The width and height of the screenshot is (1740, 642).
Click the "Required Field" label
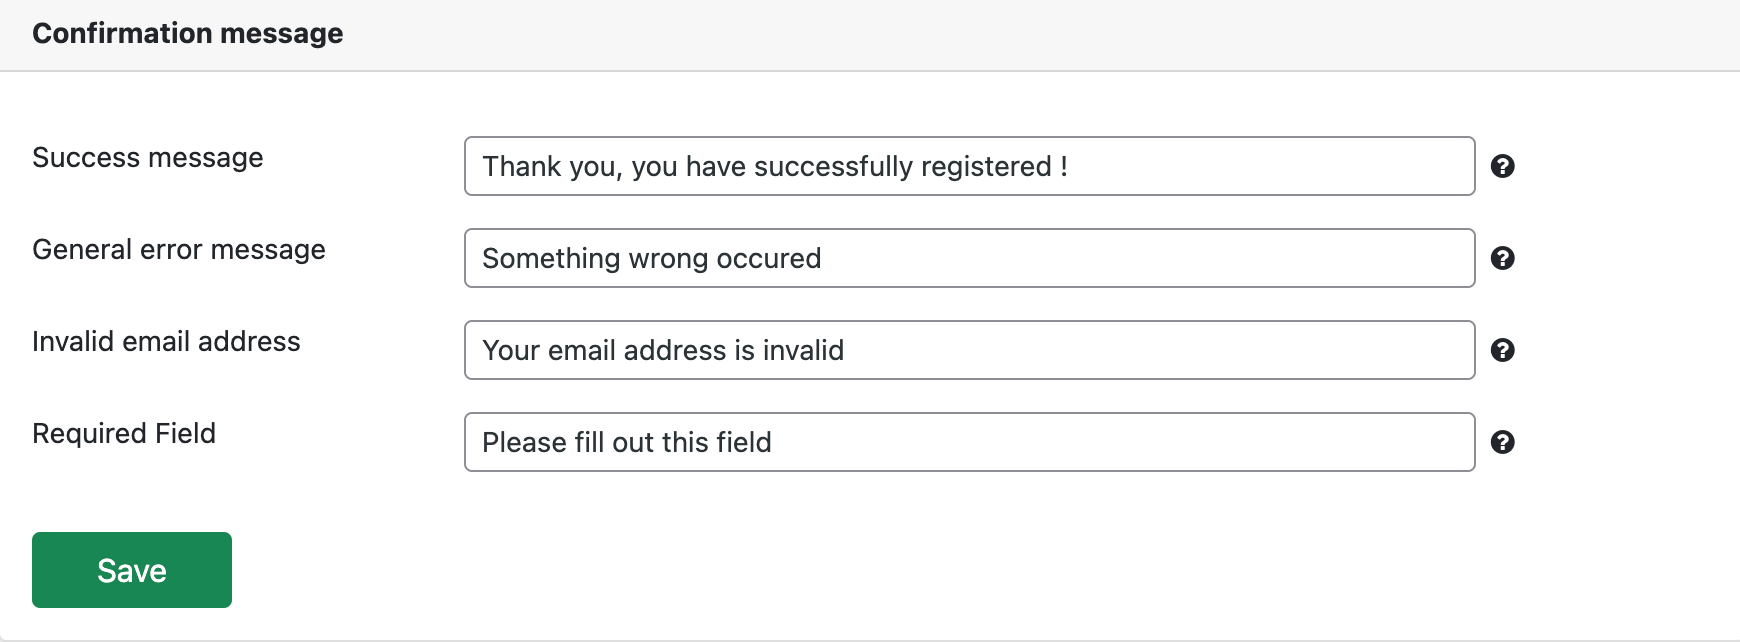[124, 434]
